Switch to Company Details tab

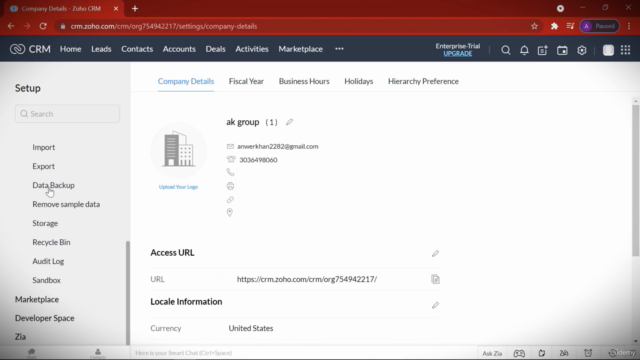tap(186, 81)
